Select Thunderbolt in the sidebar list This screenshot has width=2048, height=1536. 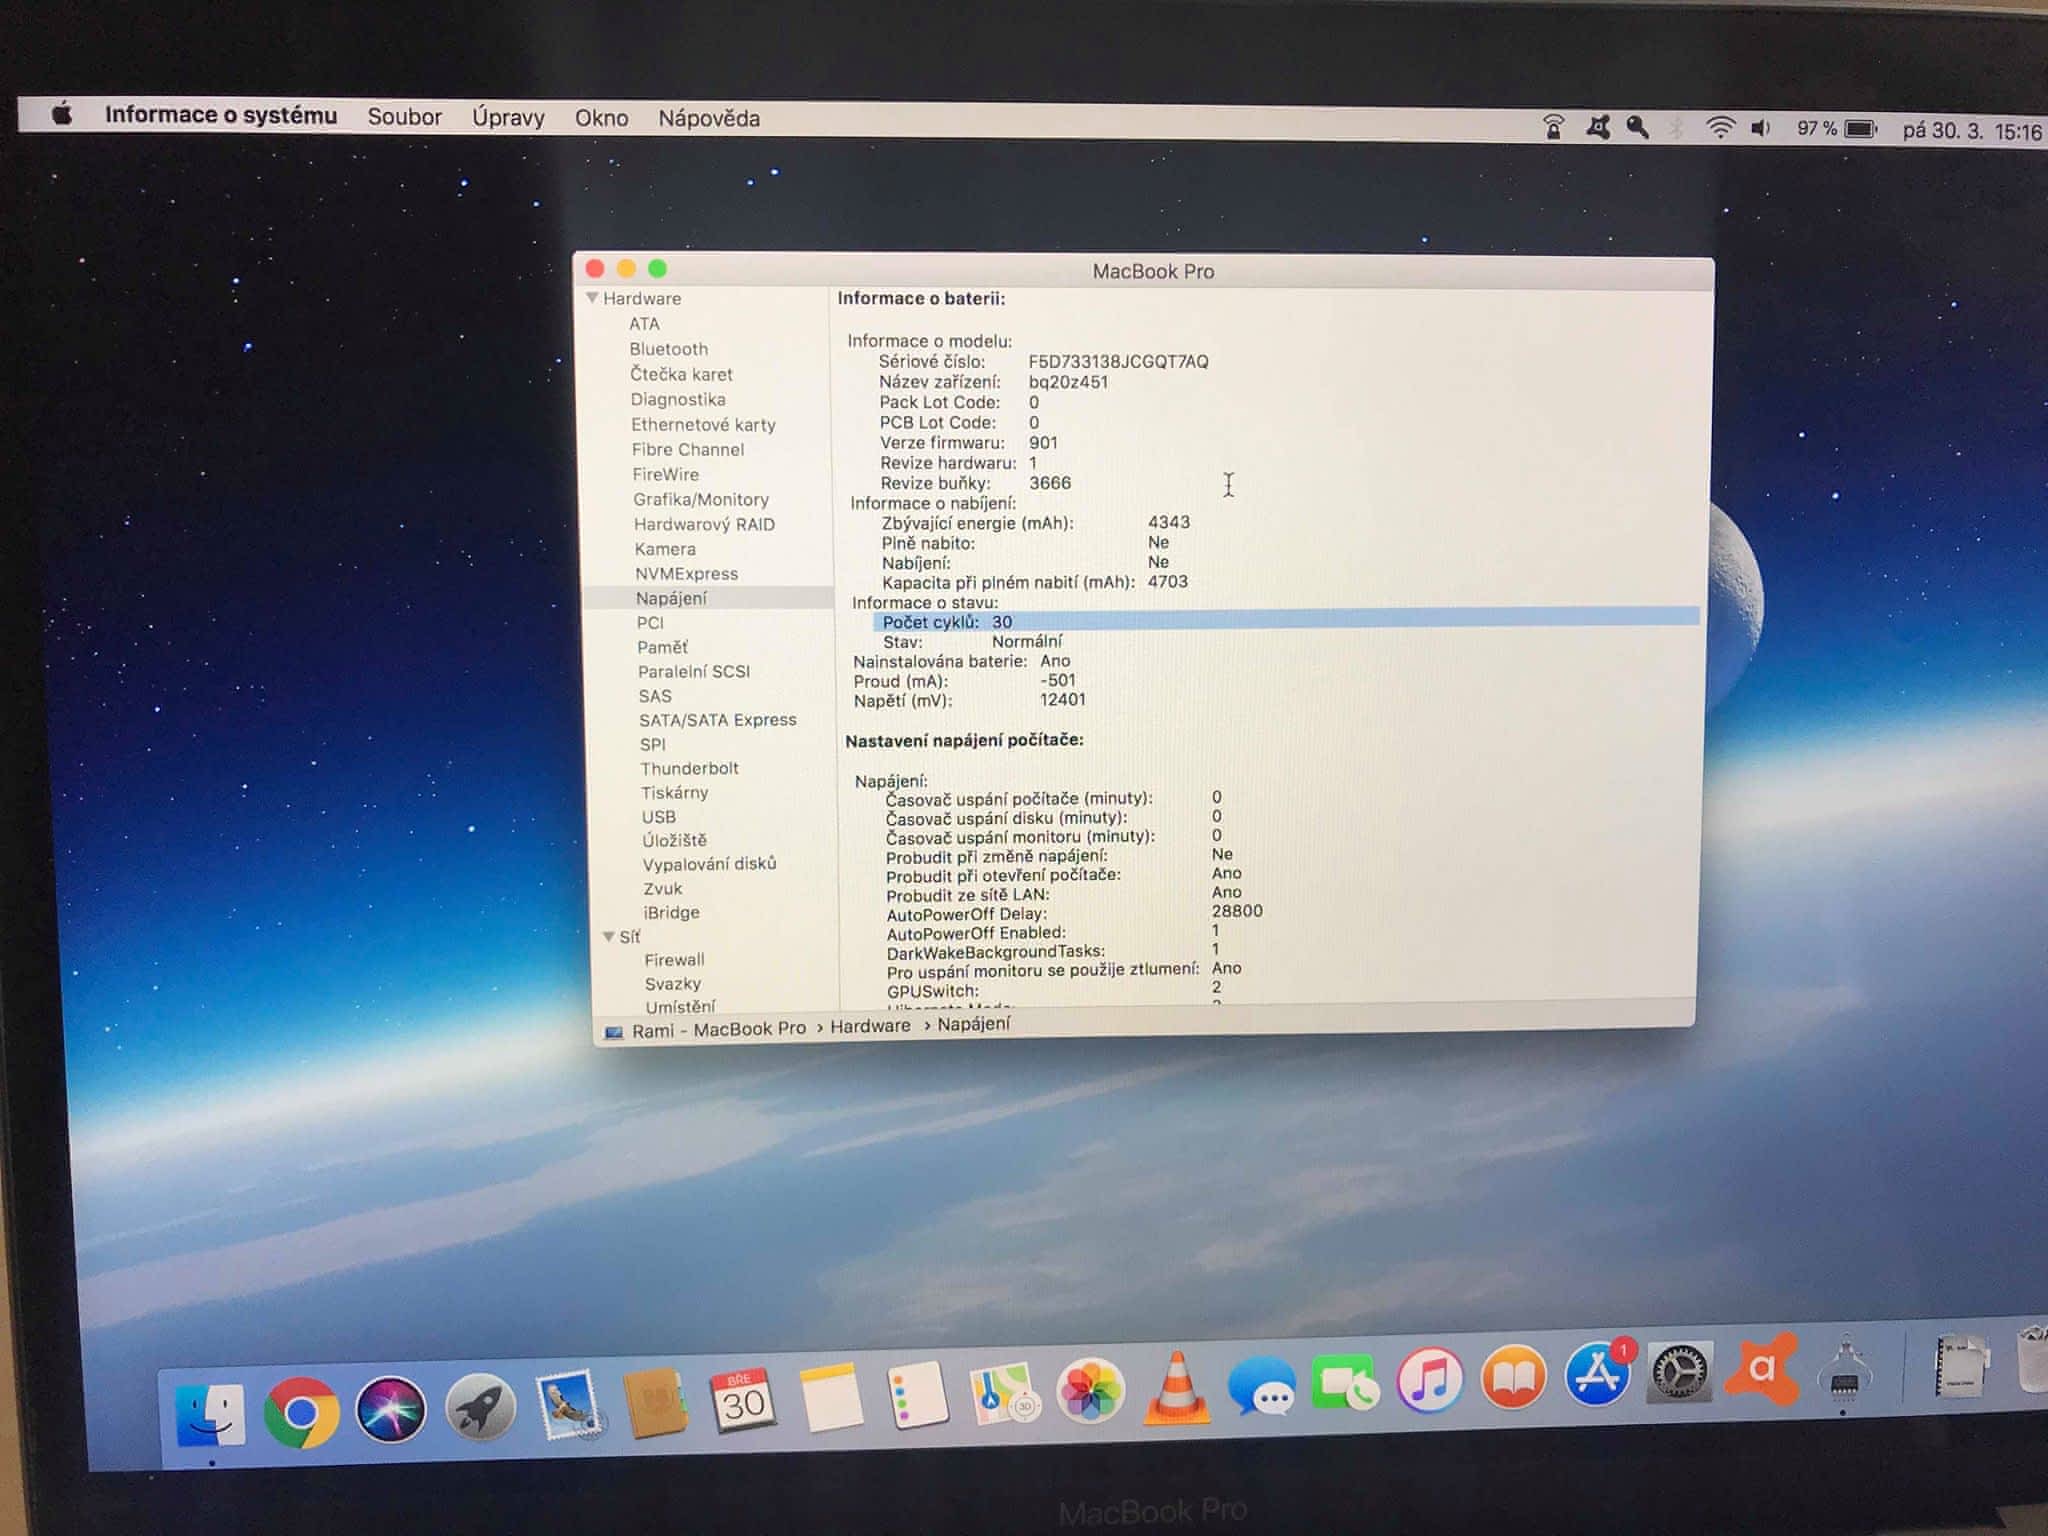689,768
